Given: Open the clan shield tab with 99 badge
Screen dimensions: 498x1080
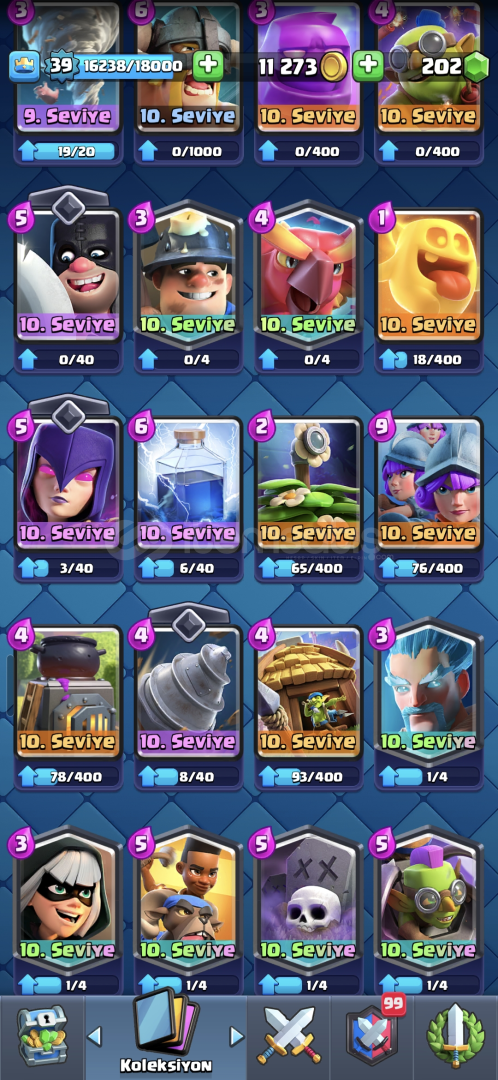Looking at the screenshot, I should click(373, 1035).
